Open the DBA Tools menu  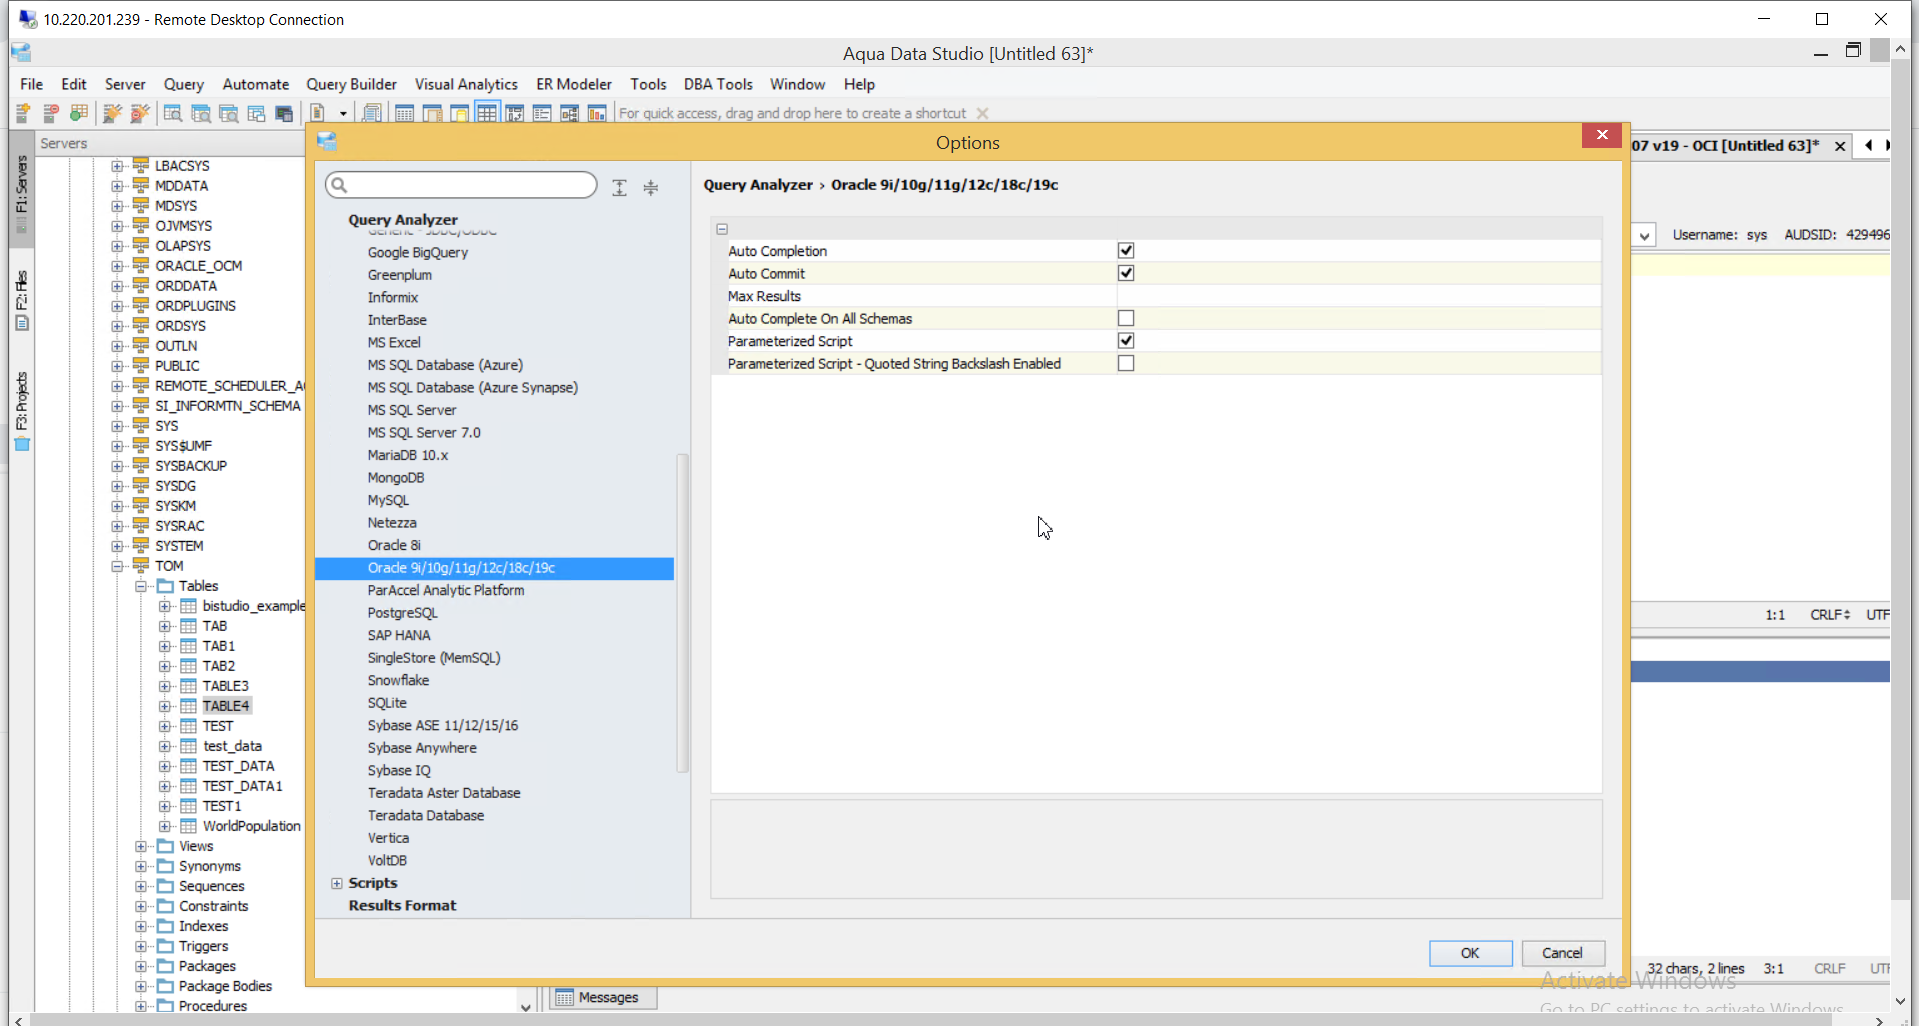tap(717, 84)
